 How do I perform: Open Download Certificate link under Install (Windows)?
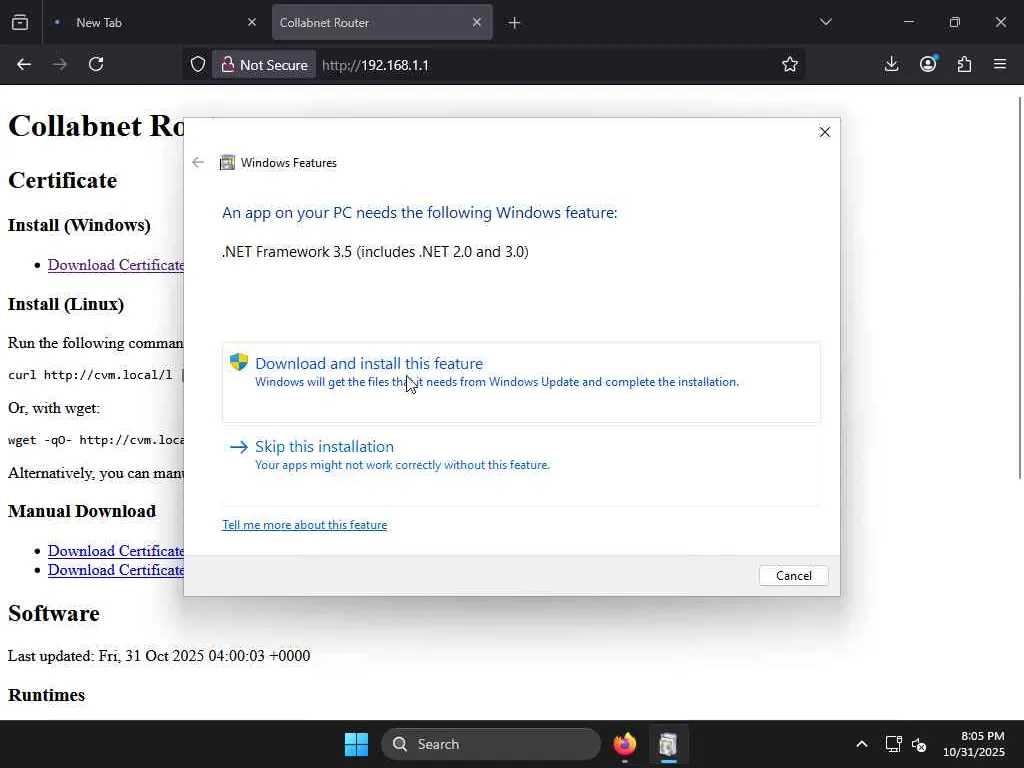click(116, 264)
